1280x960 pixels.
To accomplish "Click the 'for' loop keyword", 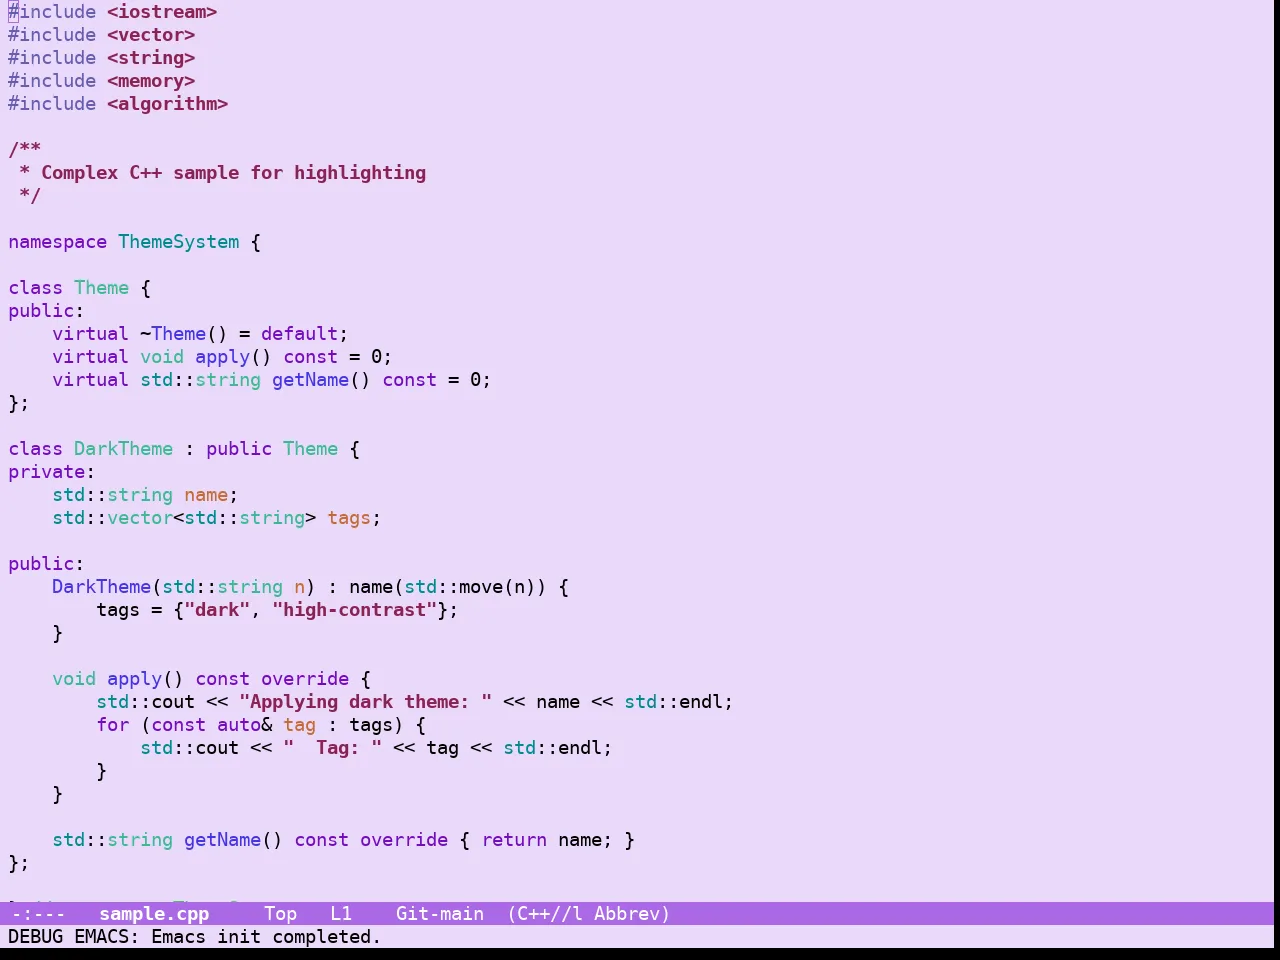I will click(x=112, y=725).
